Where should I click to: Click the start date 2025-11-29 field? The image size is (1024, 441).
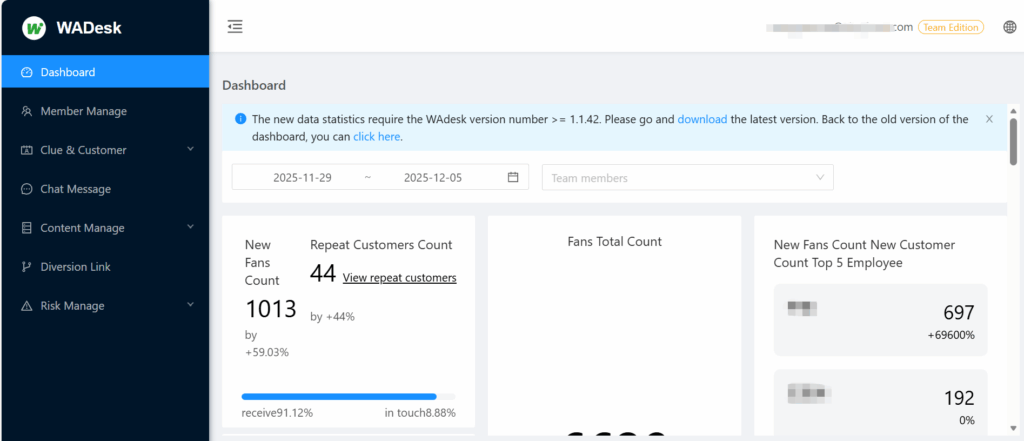pyautogui.click(x=302, y=178)
